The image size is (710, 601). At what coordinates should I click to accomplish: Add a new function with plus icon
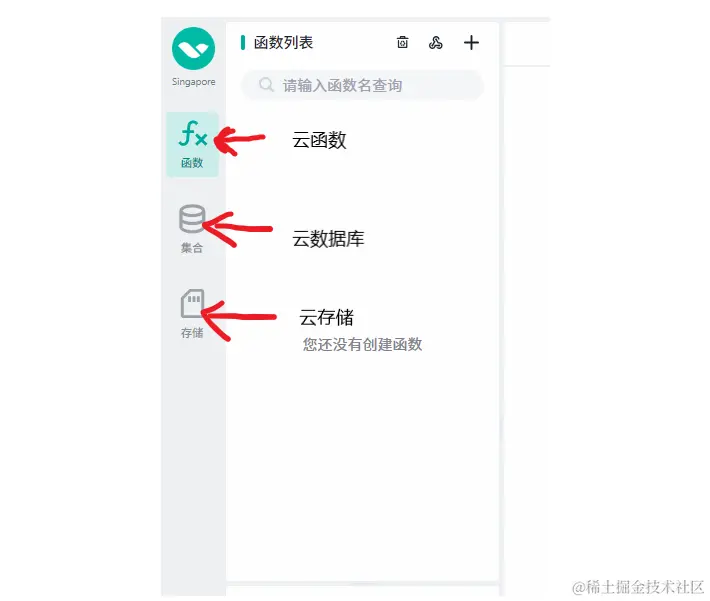click(471, 43)
